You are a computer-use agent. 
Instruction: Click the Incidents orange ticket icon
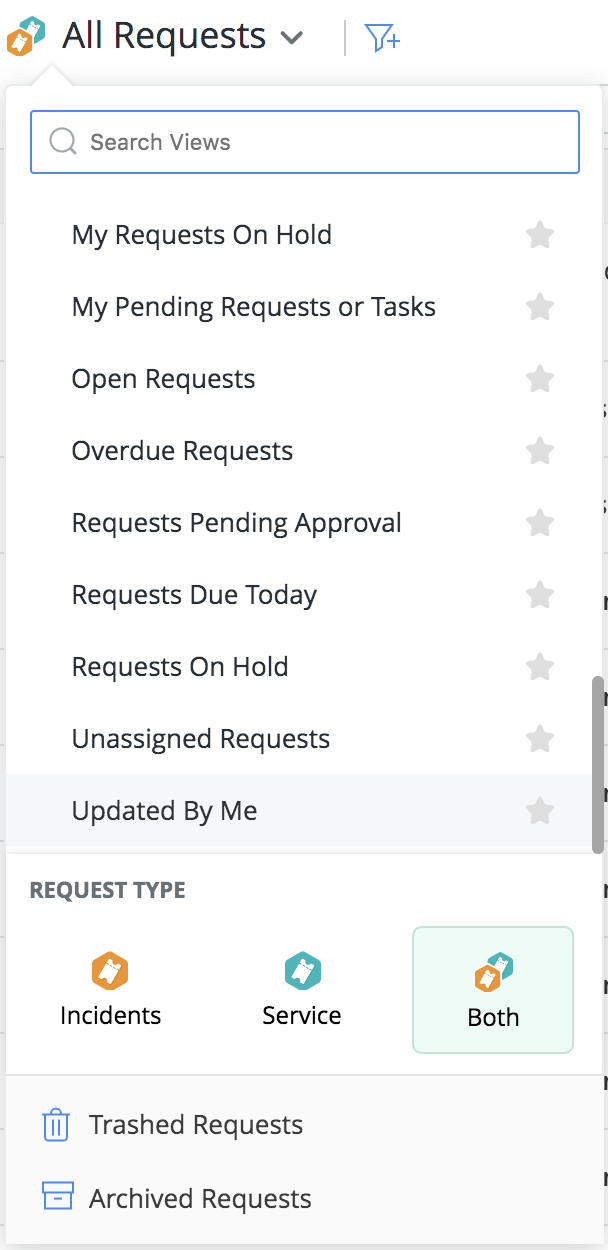pyautogui.click(x=110, y=970)
